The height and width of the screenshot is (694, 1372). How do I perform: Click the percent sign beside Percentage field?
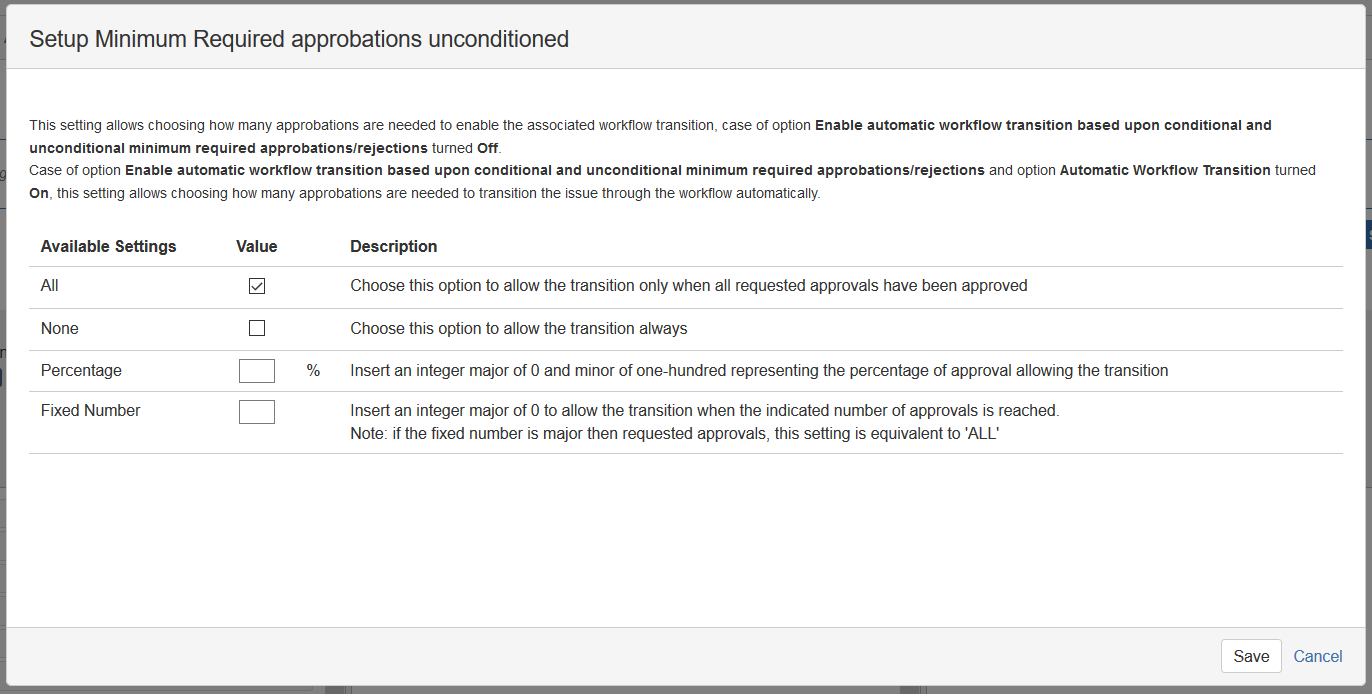point(313,371)
